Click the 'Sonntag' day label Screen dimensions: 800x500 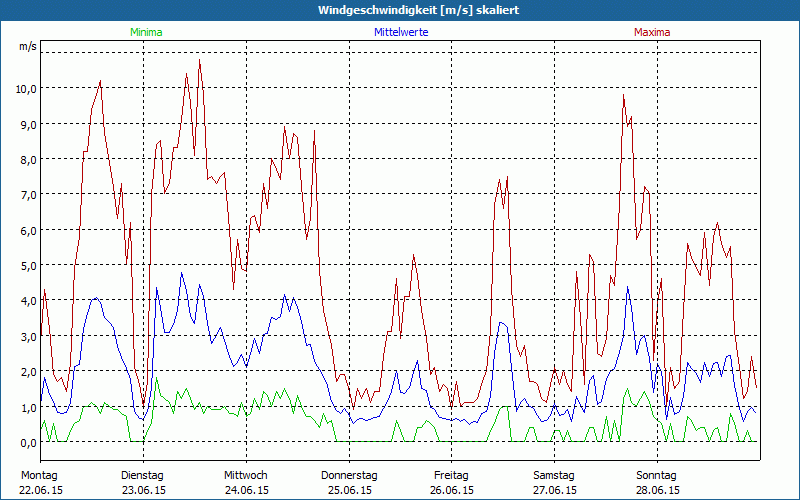(x=656, y=476)
